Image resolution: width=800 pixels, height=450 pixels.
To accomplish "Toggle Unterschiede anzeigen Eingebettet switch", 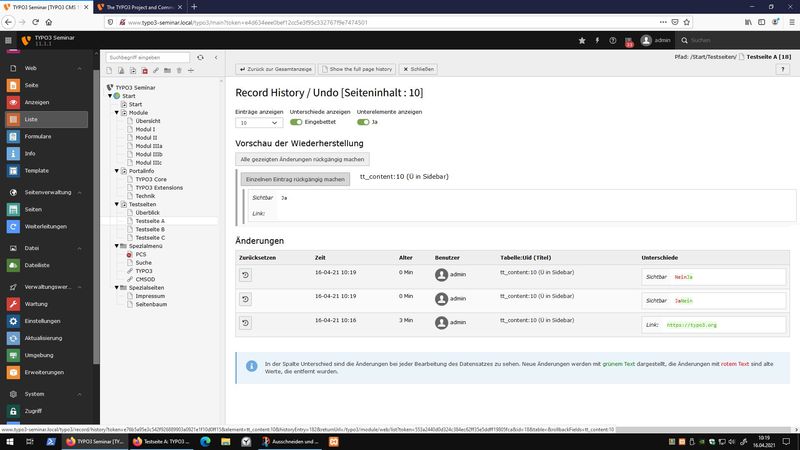I will [296, 122].
